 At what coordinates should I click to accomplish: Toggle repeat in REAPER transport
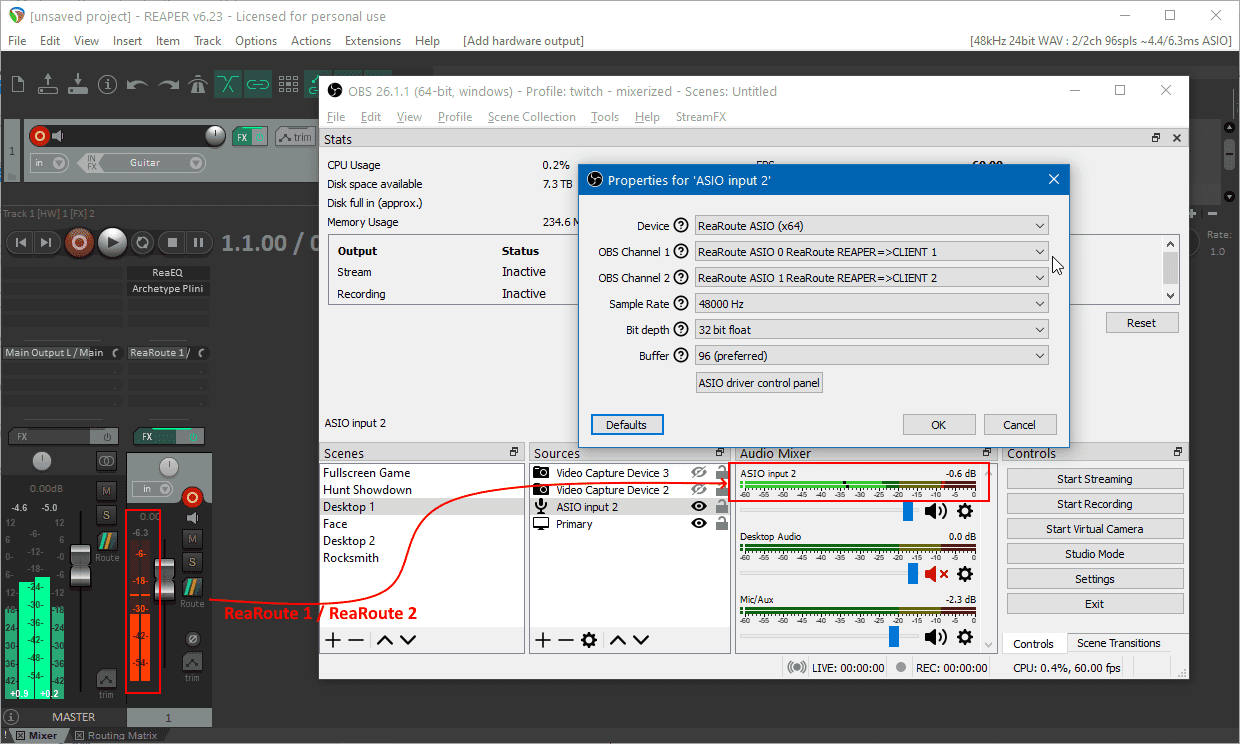click(142, 242)
